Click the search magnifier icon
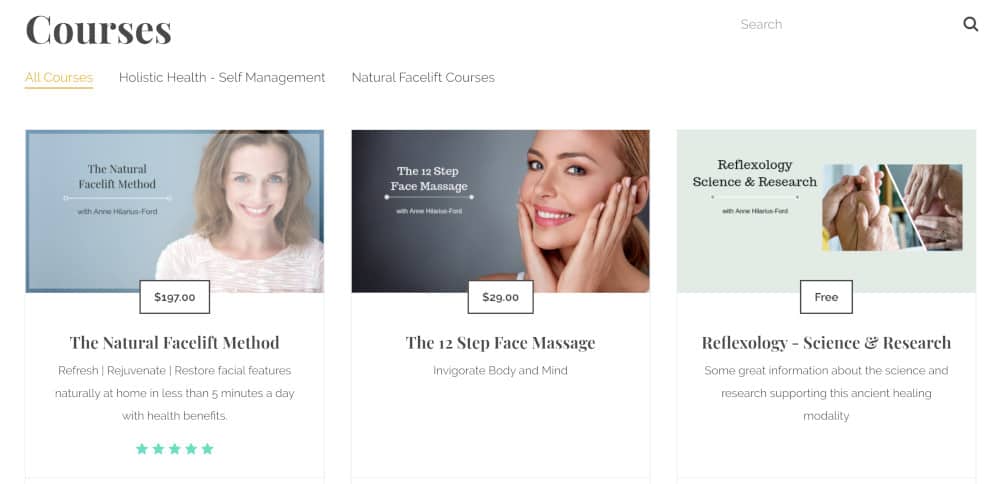The width and height of the screenshot is (1000, 484). point(971,24)
